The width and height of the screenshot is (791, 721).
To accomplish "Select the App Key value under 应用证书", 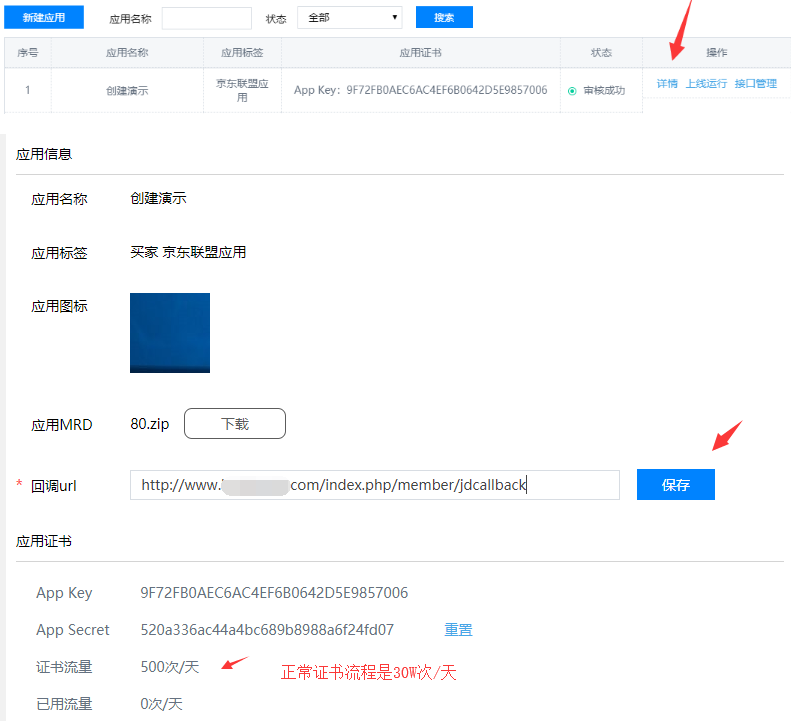I will tap(274, 593).
